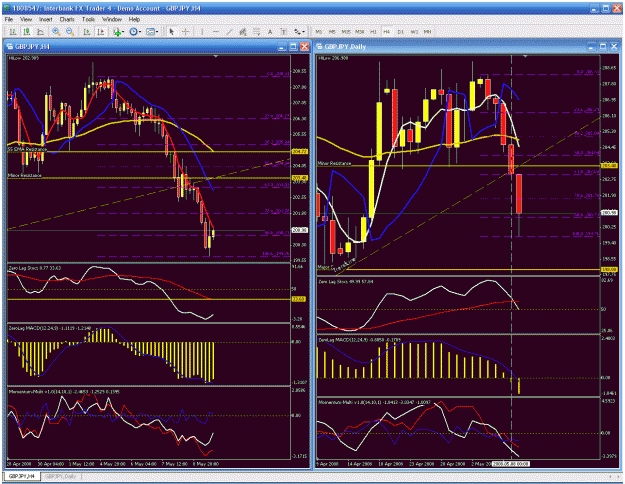Switch chart to bar chart type
This screenshot has height=484, width=625.
pos(13,32)
